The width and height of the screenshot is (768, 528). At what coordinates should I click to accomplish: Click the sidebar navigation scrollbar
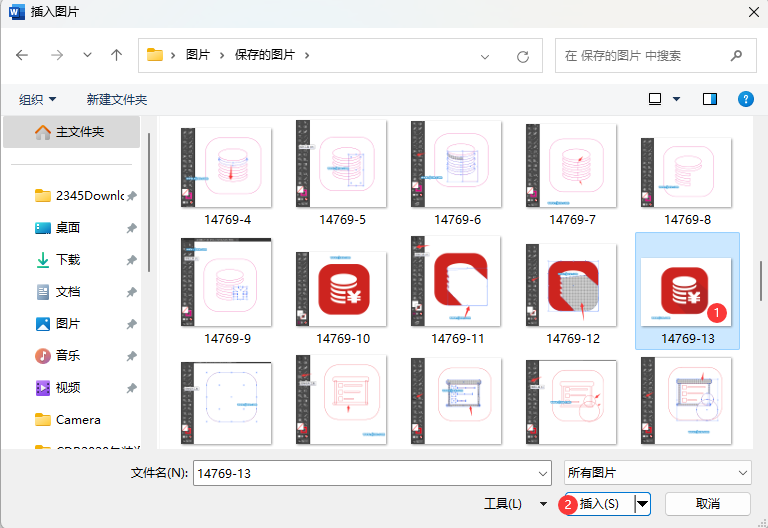(148, 202)
